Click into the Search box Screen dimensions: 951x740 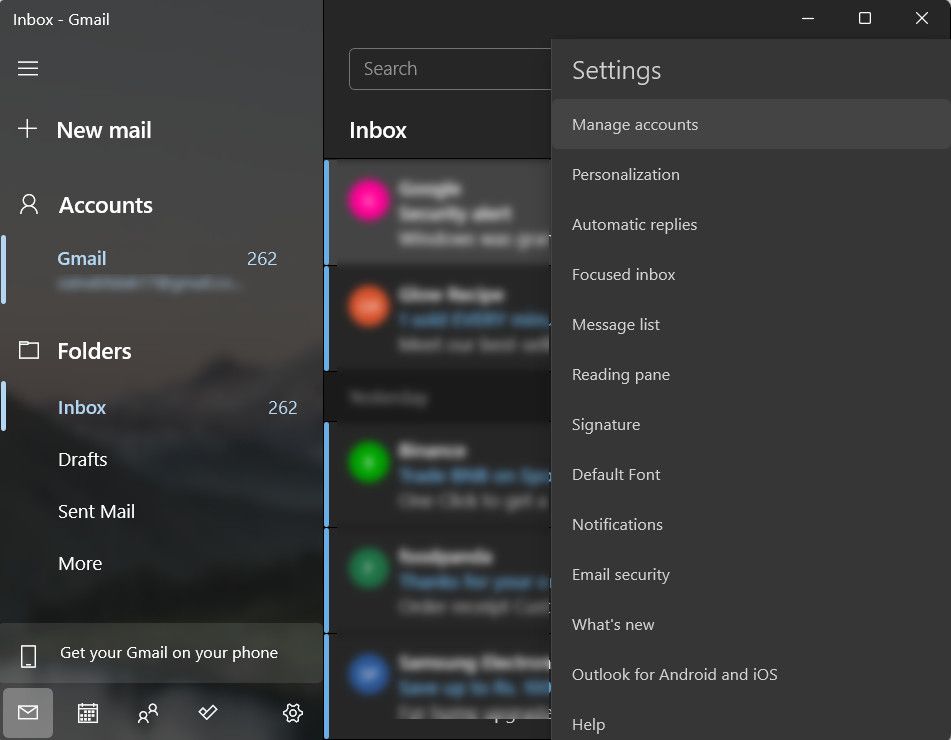450,69
